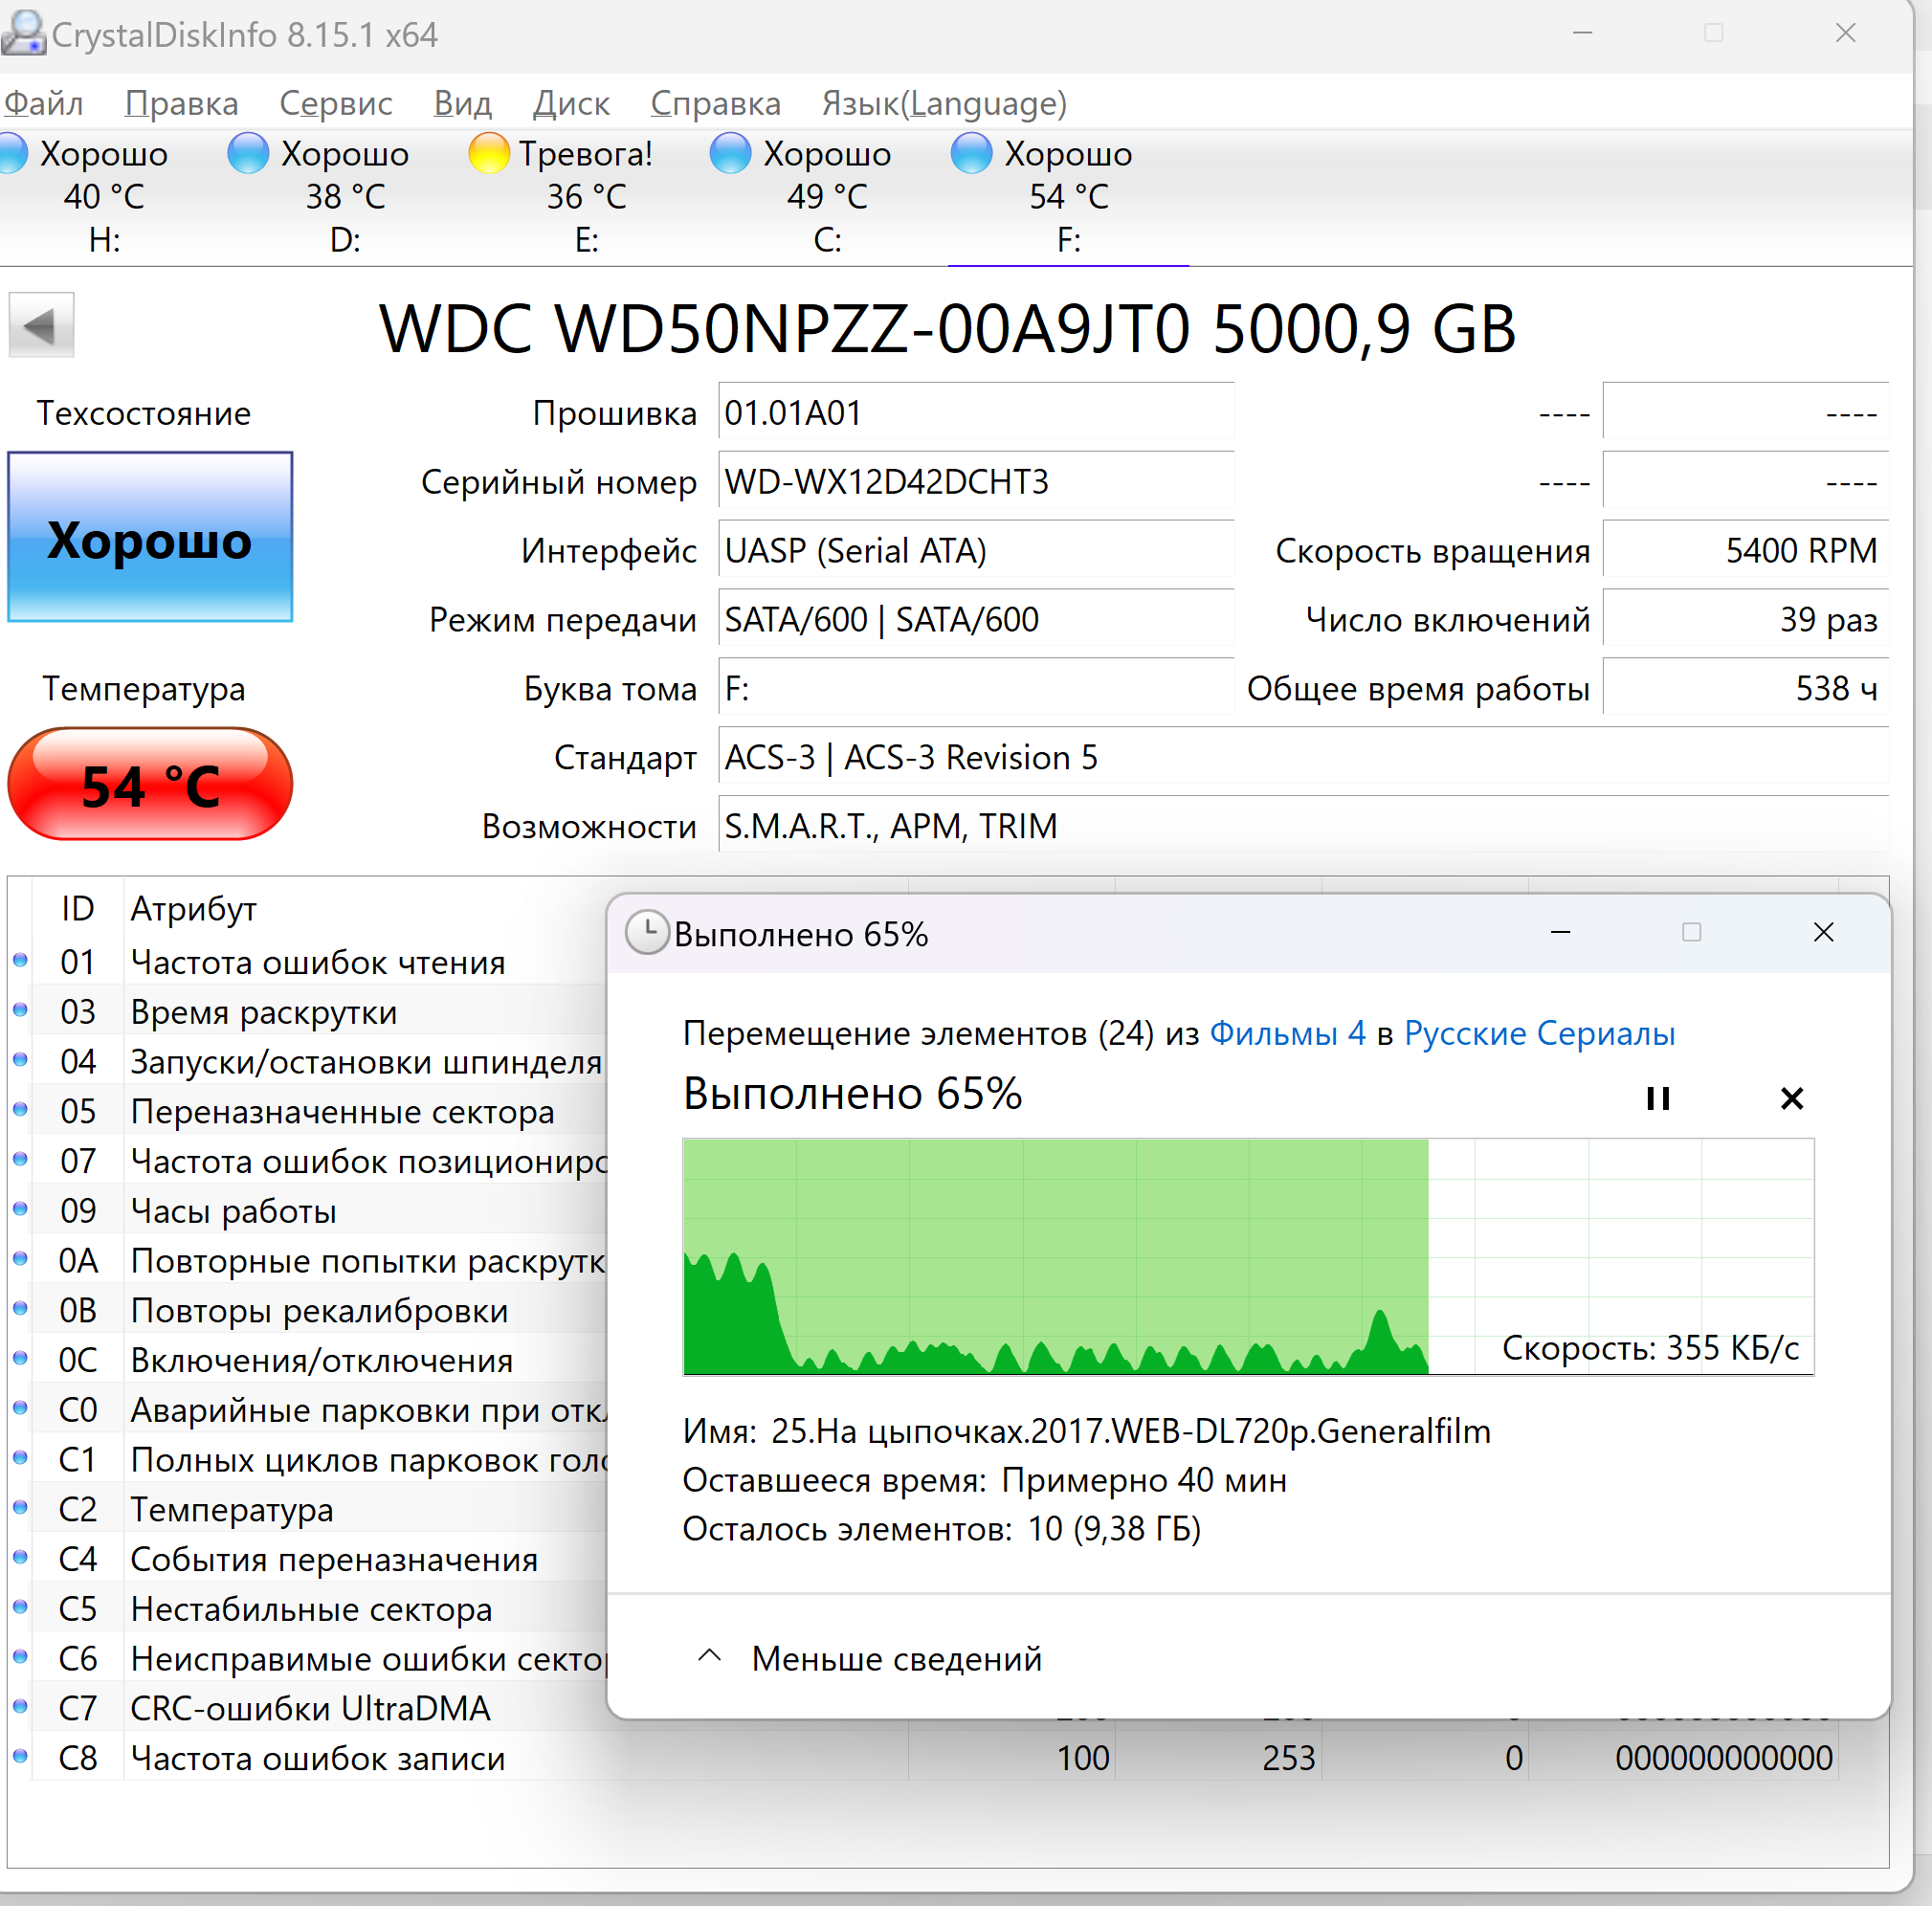Click the previous disk arrow button
The height and width of the screenshot is (1906, 1932).
[41, 325]
